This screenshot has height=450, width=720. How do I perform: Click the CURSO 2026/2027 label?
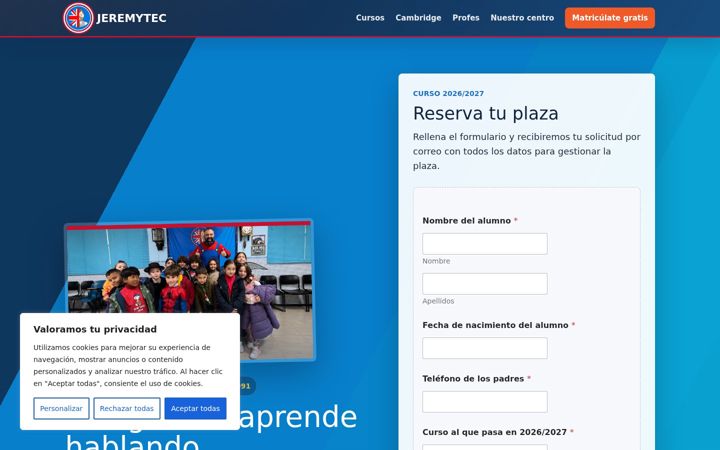click(x=448, y=94)
